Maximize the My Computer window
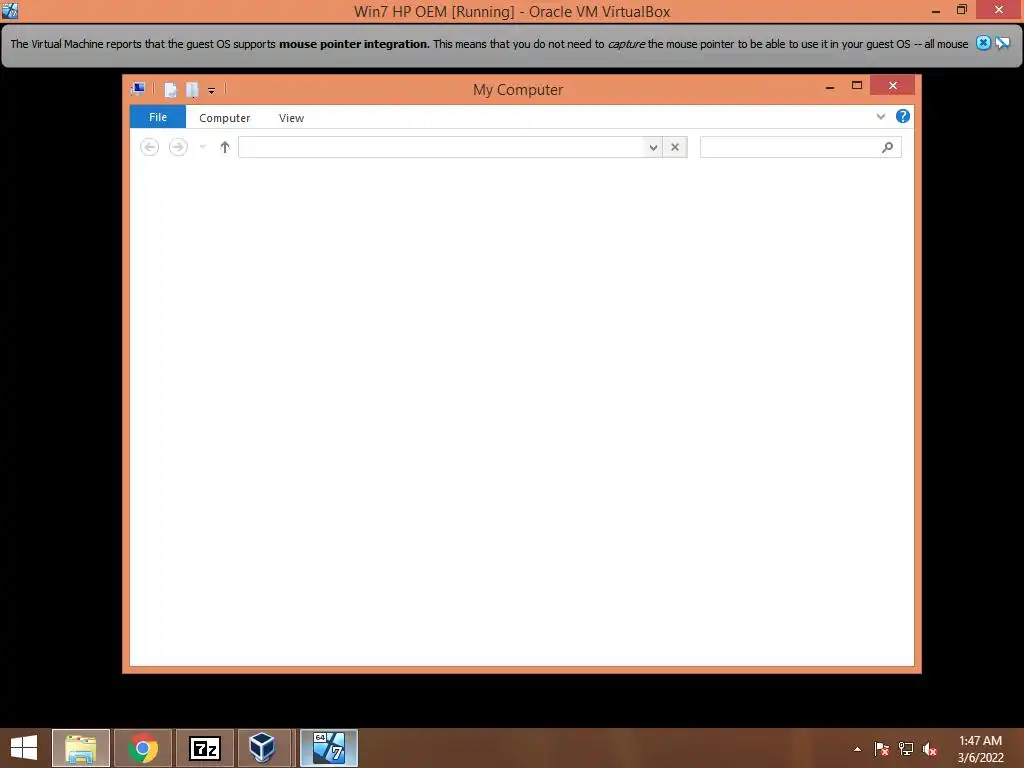Viewport: 1024px width, 768px height. [857, 86]
